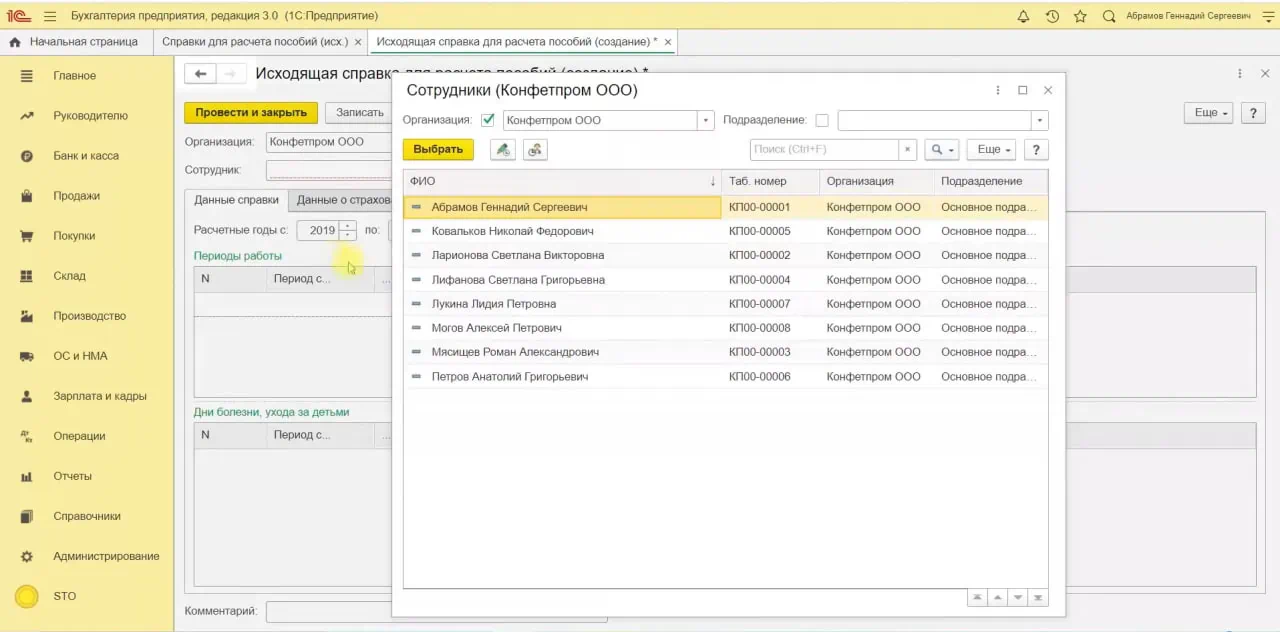1280x632 pixels.
Task: Switch to Справки для расчета пособий tab
Action: coord(255,42)
